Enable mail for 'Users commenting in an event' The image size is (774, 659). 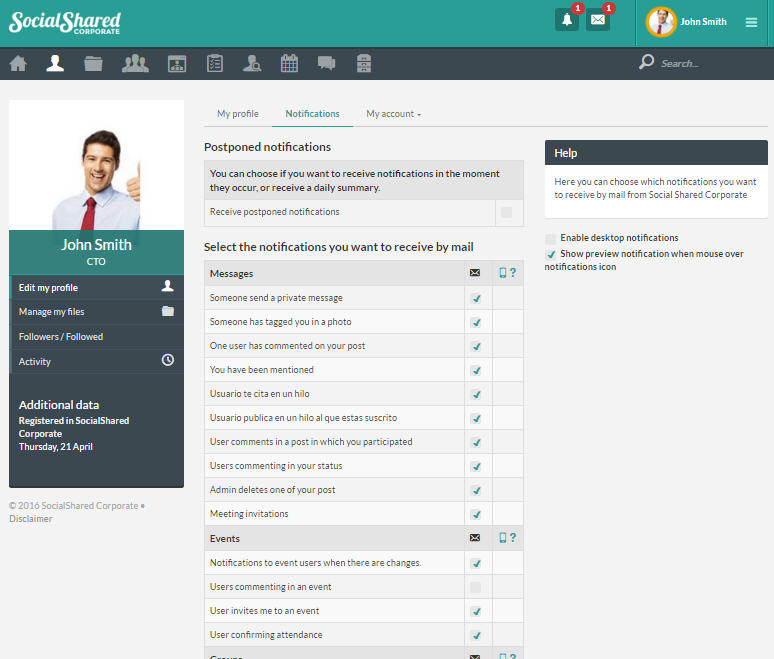[x=476, y=587]
